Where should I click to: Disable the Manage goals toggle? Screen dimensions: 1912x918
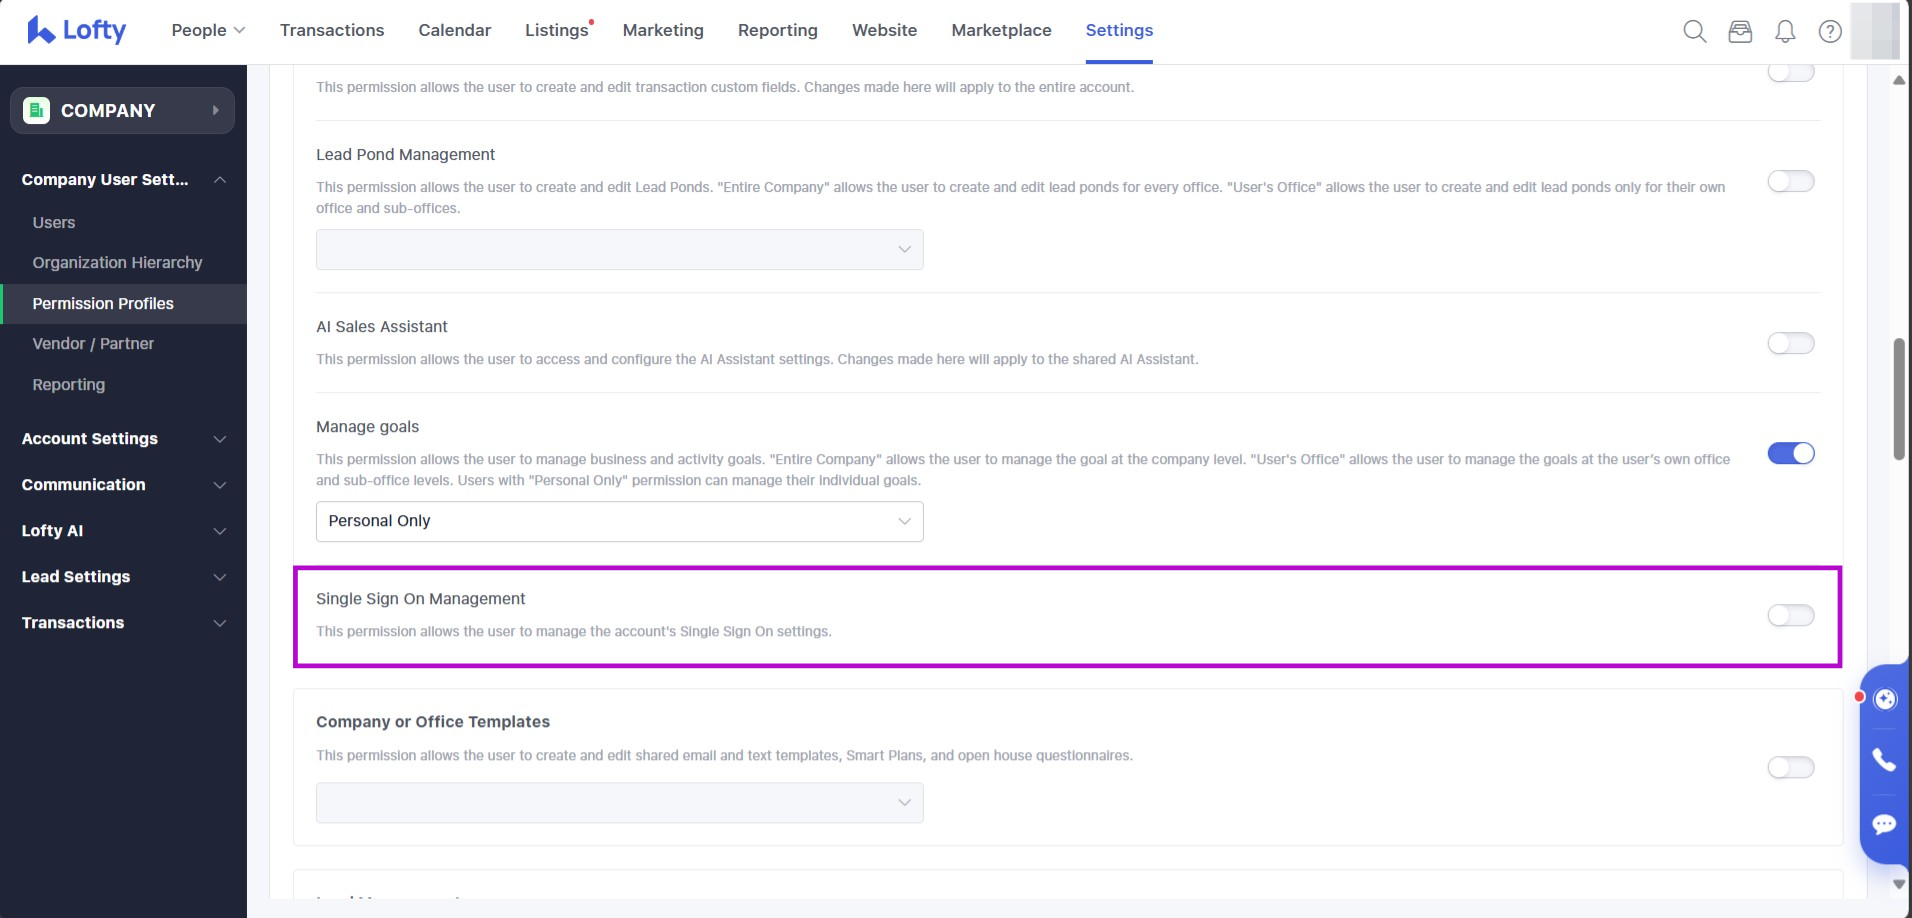(1790, 453)
